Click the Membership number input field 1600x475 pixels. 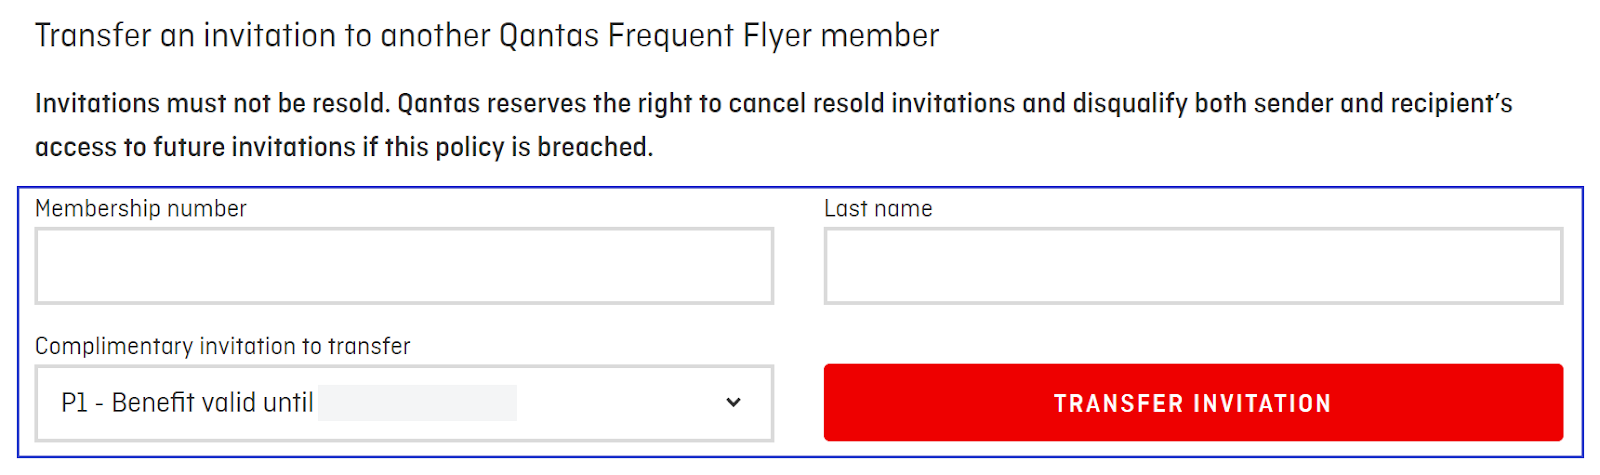click(404, 266)
